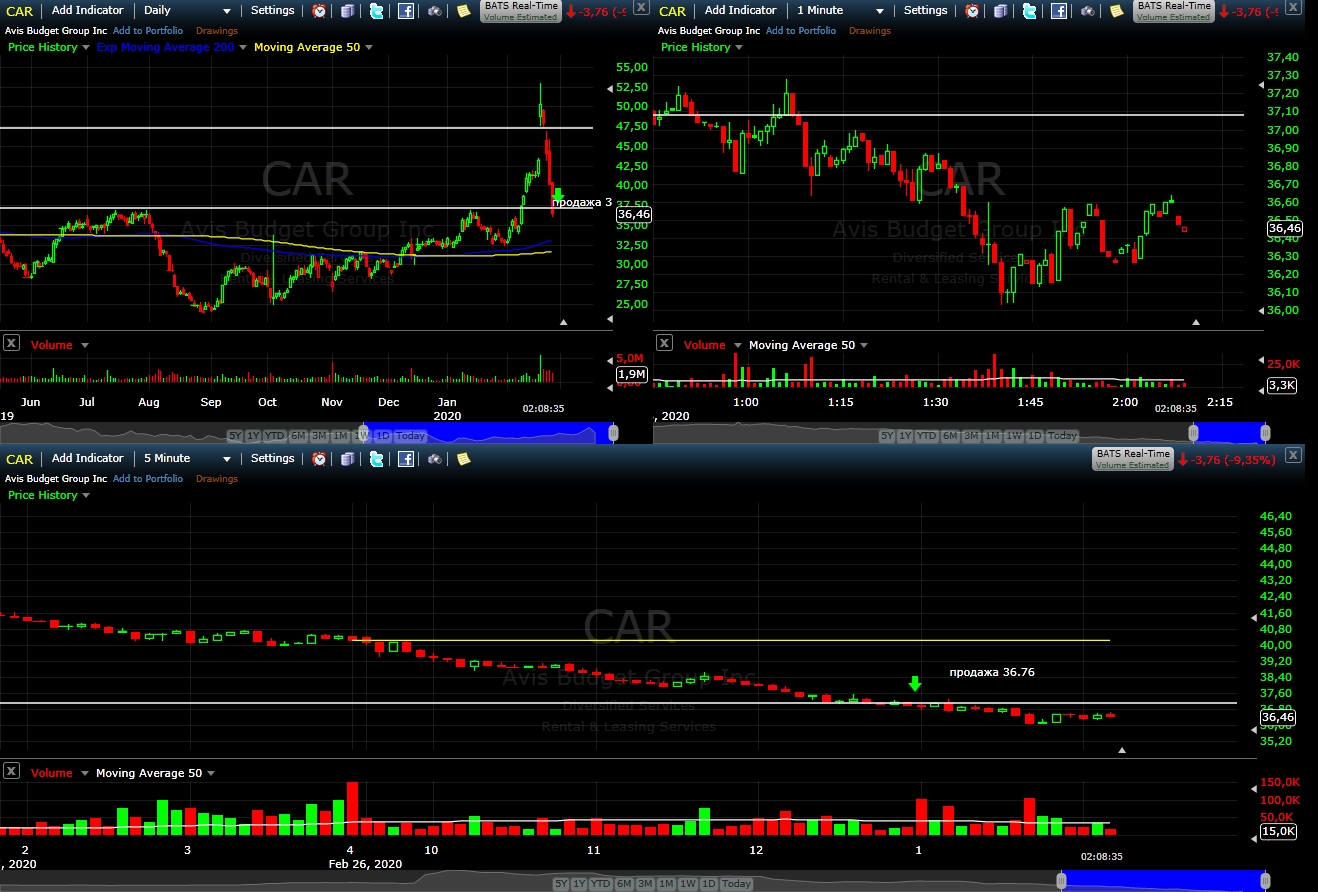Select the 6M range in the 5 Minute chart
Image resolution: width=1318 pixels, height=892 pixels.
pyautogui.click(x=624, y=884)
